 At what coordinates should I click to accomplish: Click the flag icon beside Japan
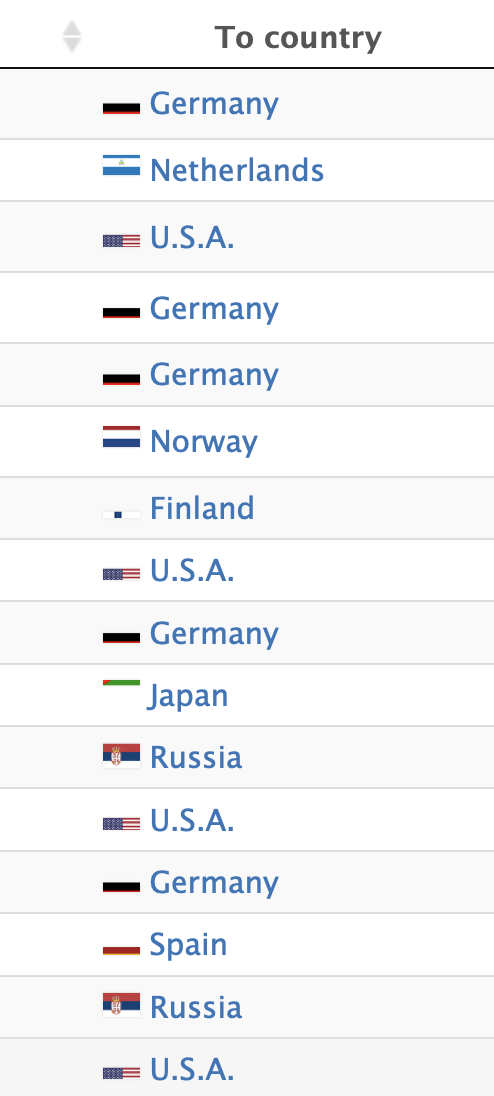122,683
